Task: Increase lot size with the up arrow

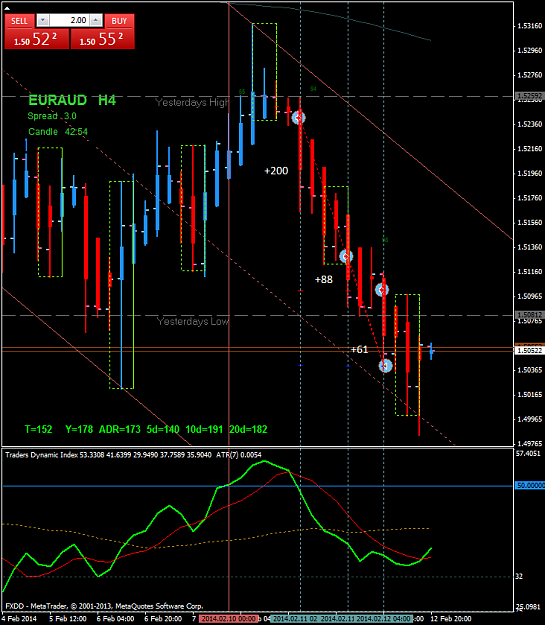Action: pos(96,20)
